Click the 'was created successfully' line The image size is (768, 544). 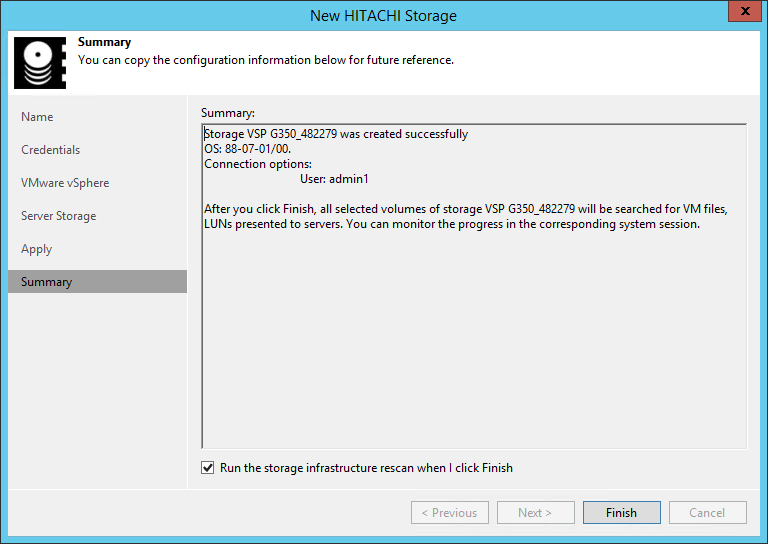pyautogui.click(x=336, y=134)
